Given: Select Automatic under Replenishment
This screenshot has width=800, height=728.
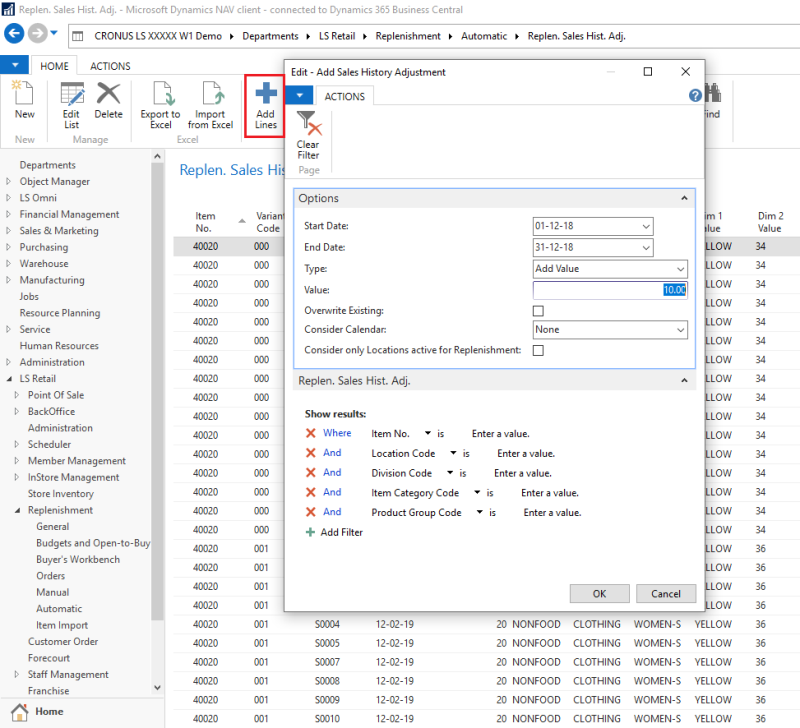Looking at the screenshot, I should coord(59,609).
